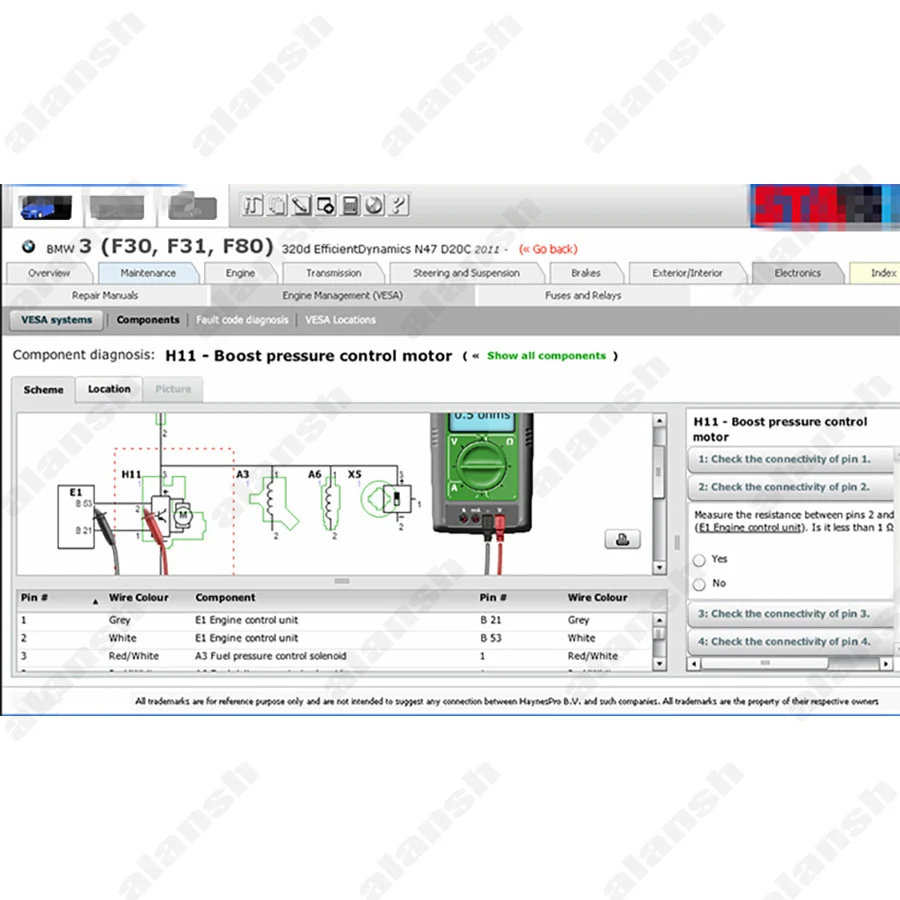Image resolution: width=900 pixels, height=900 pixels.
Task: Expand step 3 Check connectivity of pin 3
Action: [x=790, y=614]
